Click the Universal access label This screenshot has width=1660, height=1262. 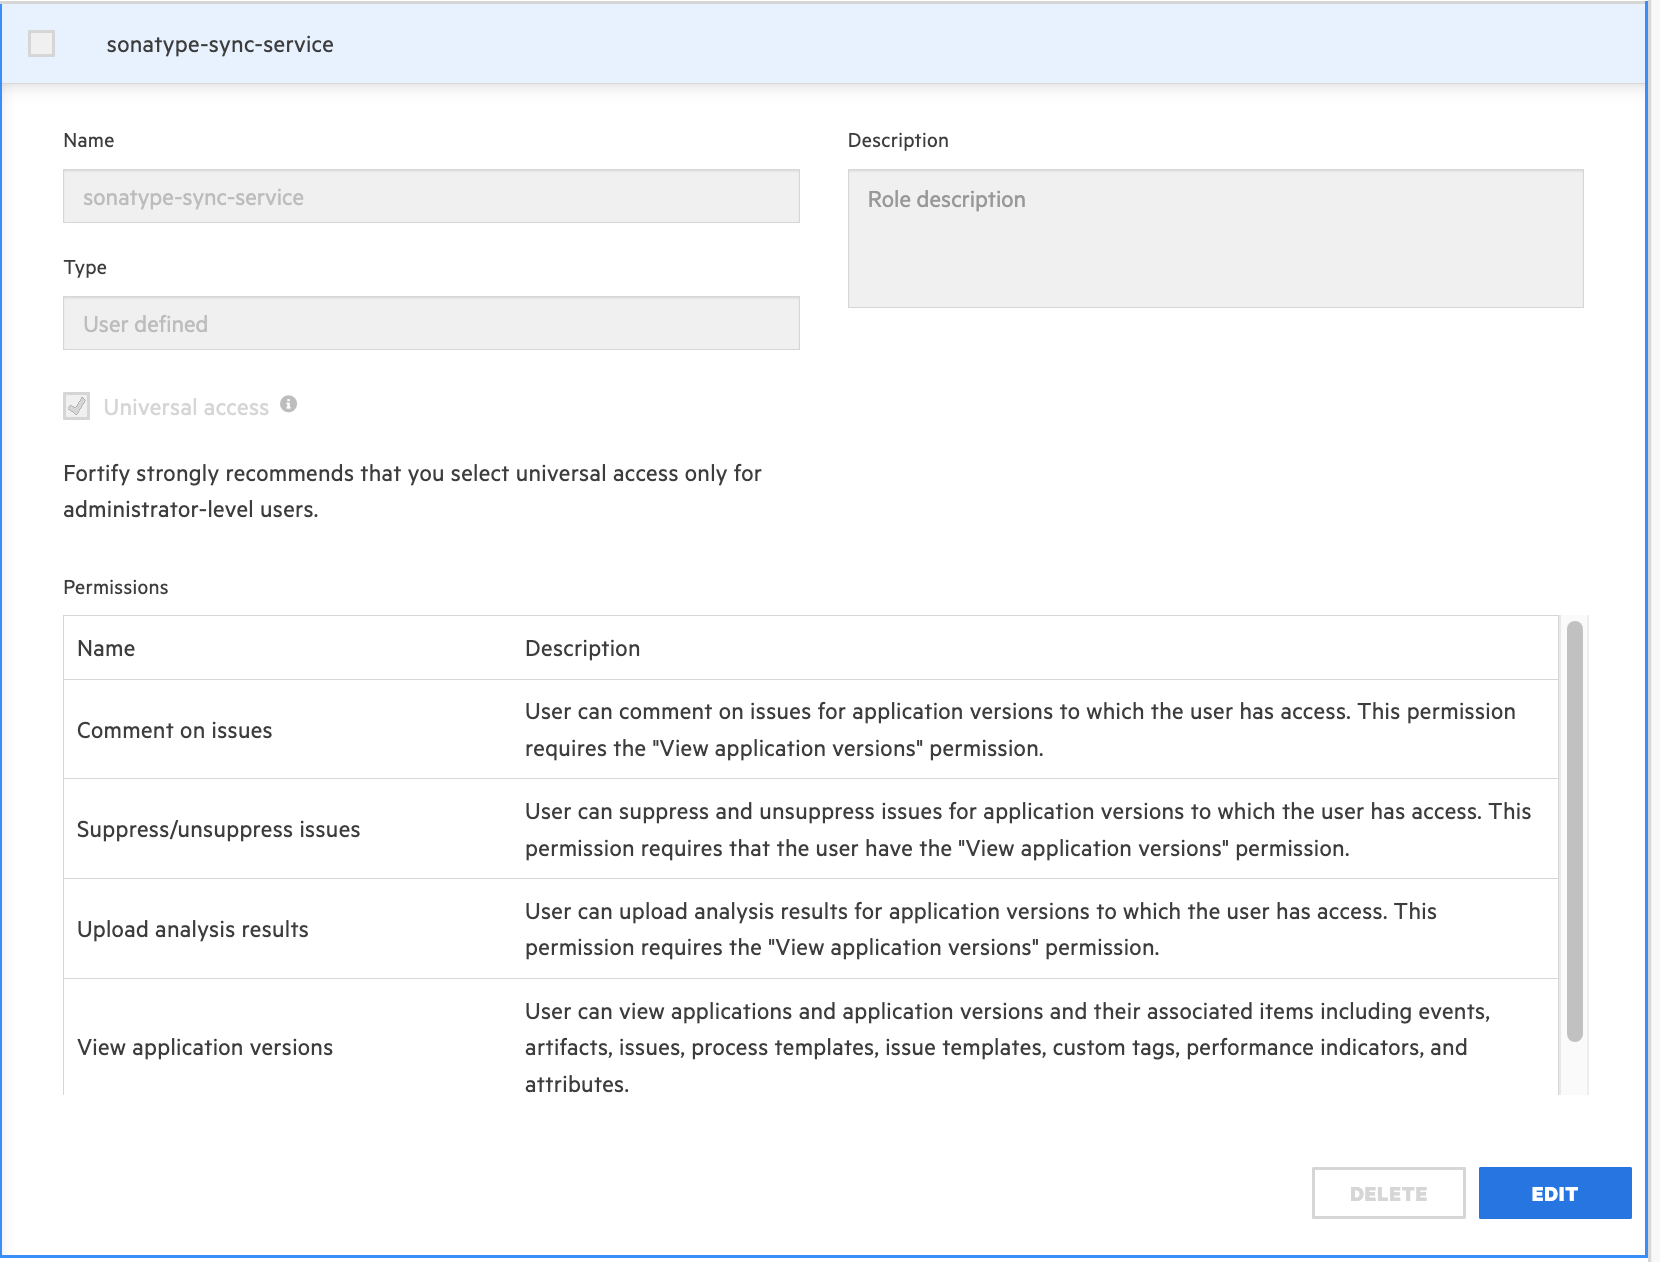pos(186,407)
